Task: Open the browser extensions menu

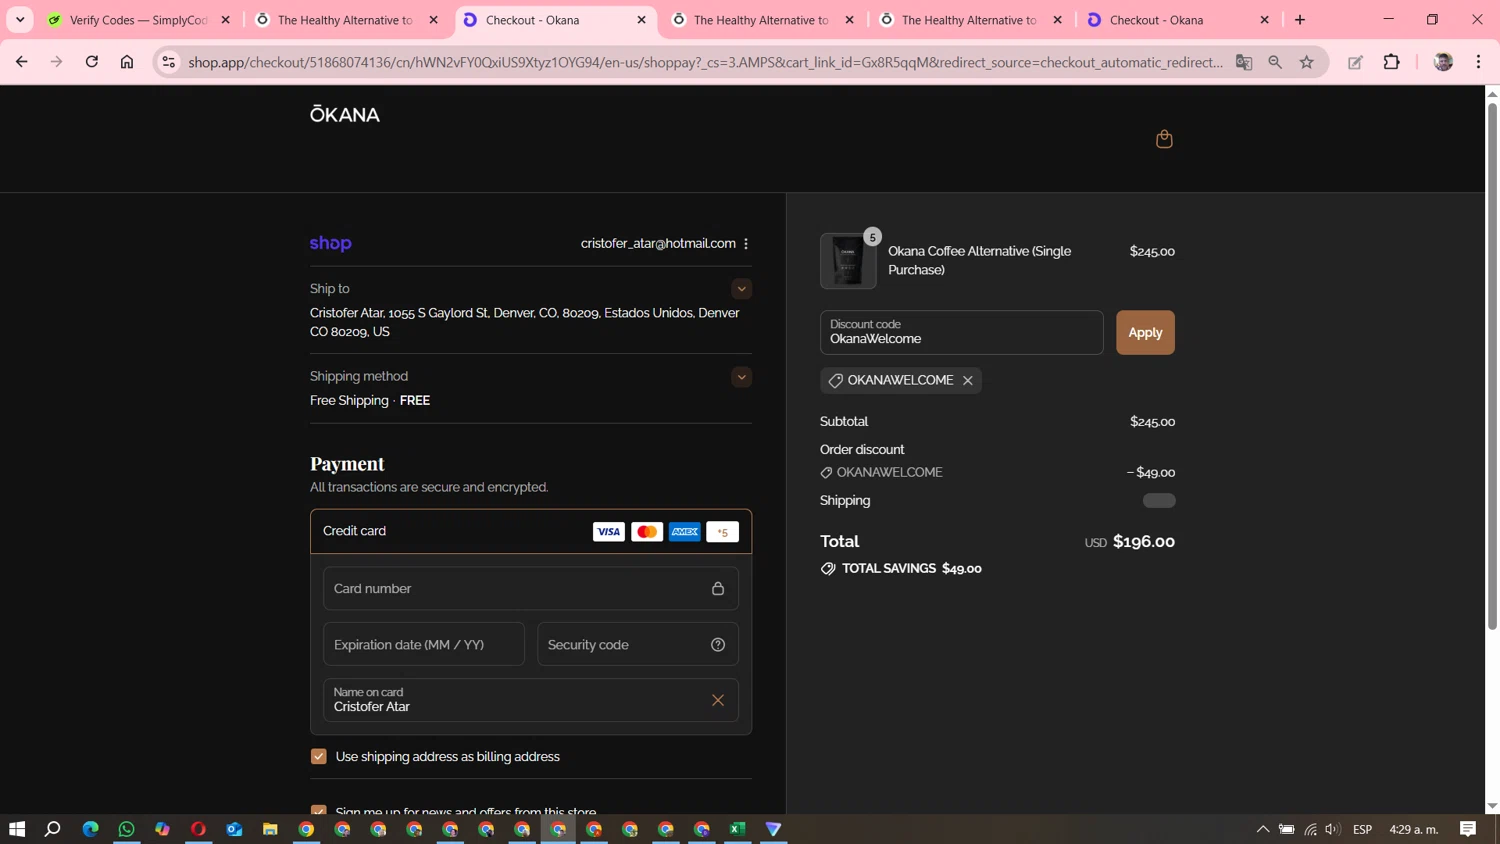Action: click(1391, 62)
